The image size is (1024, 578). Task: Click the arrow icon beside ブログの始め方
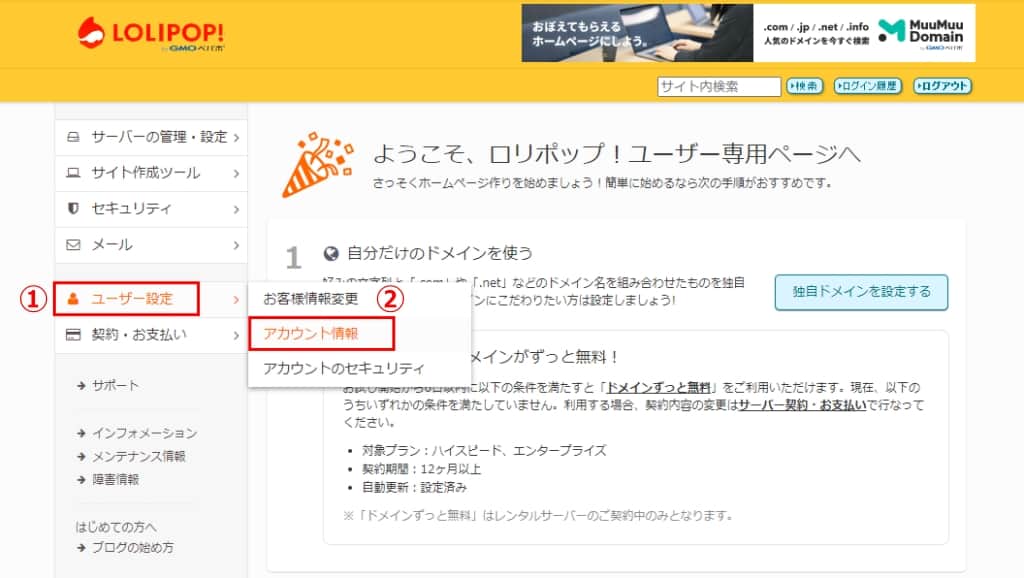tap(82, 548)
